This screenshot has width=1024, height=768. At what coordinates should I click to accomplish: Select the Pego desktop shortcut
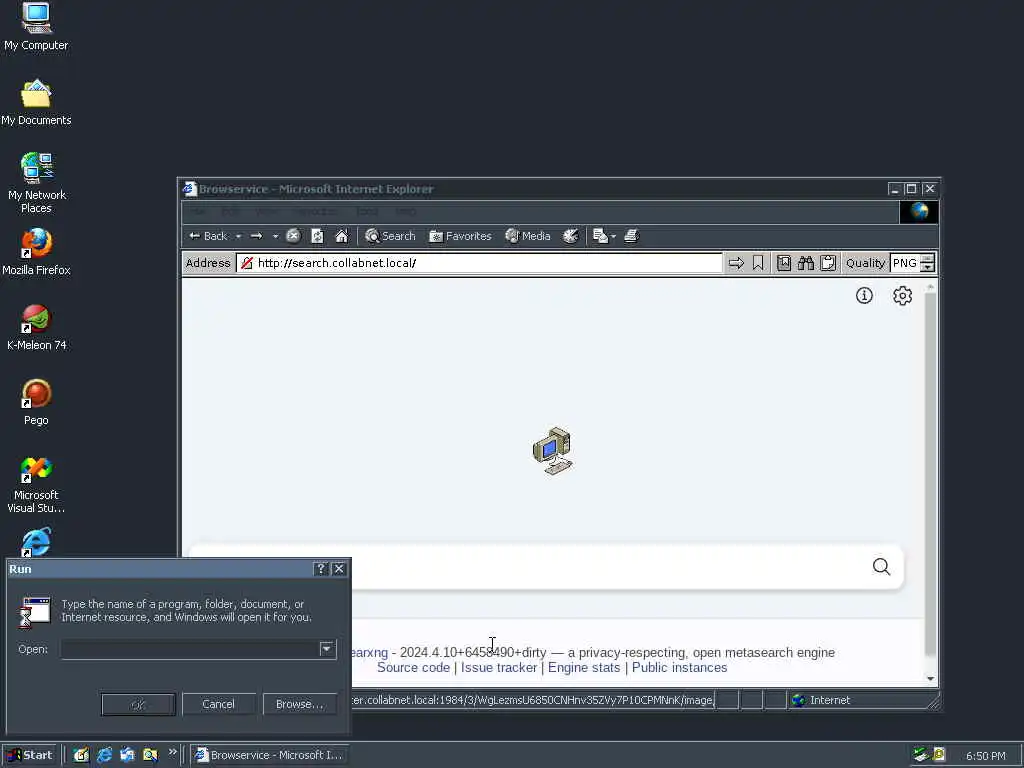[x=36, y=402]
